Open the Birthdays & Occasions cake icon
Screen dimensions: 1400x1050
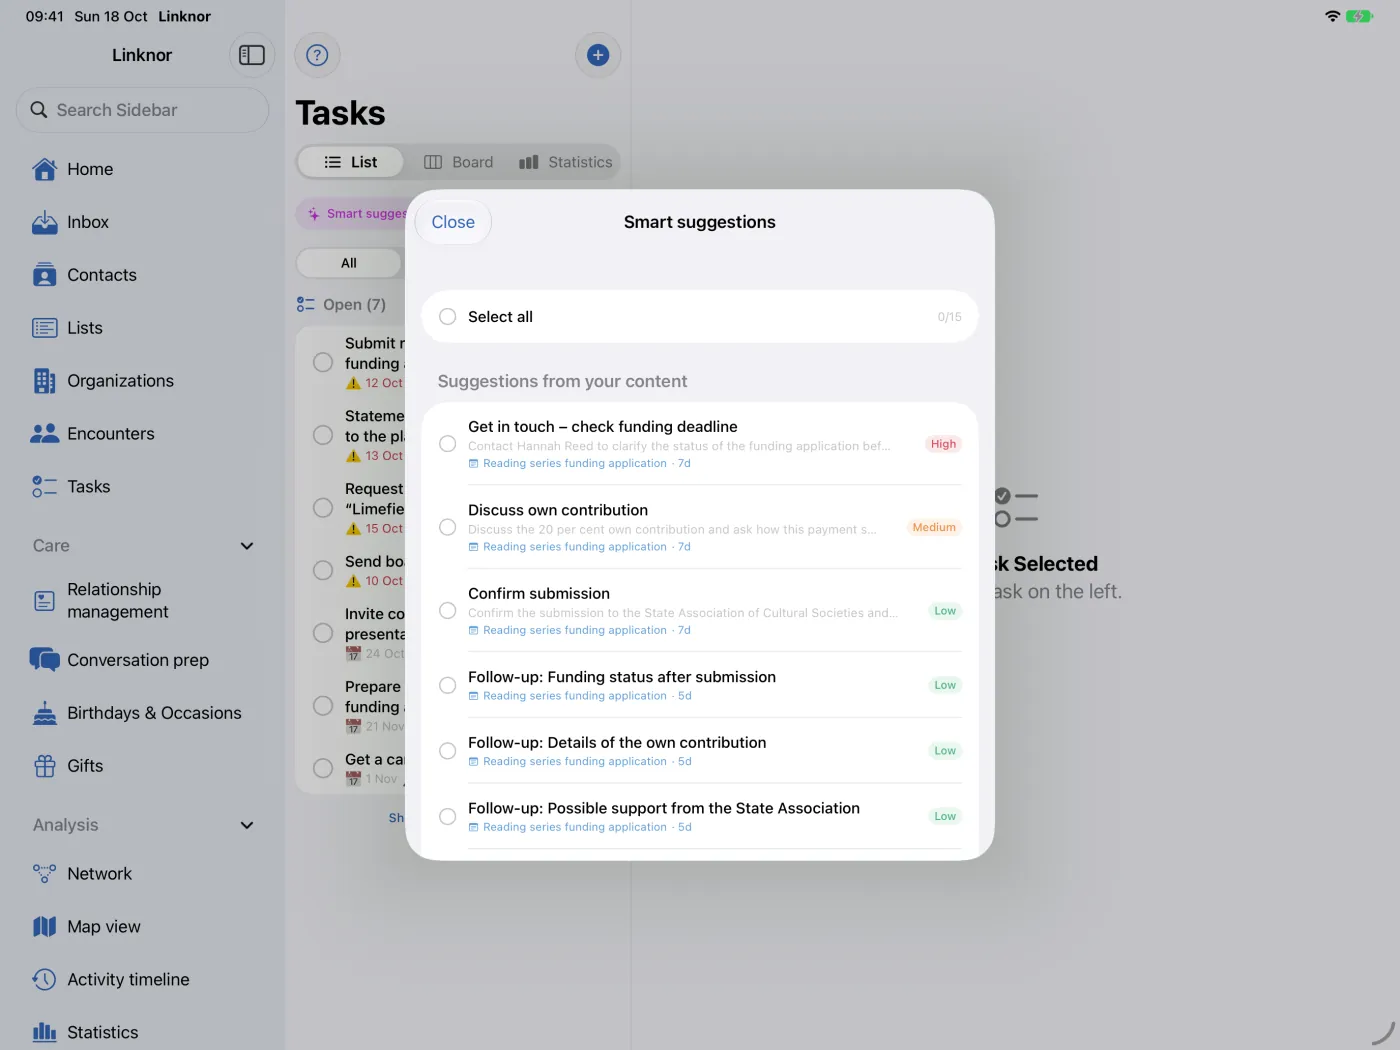pyautogui.click(x=45, y=713)
